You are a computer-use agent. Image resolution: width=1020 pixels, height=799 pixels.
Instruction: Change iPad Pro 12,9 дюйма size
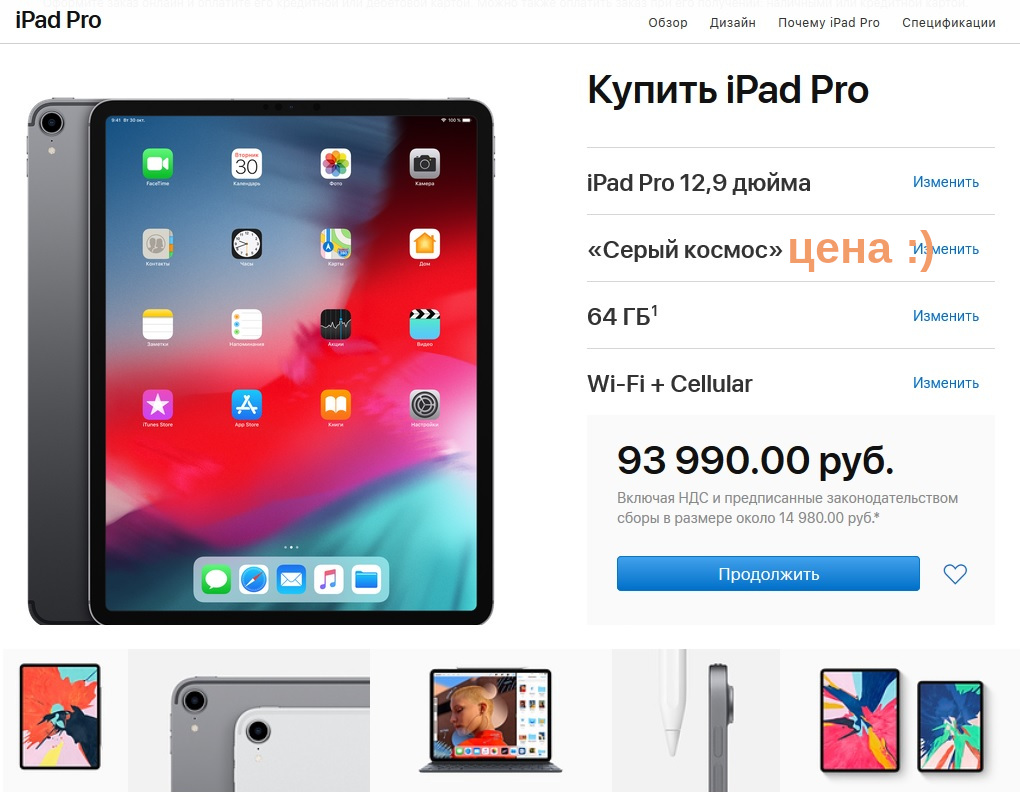click(x=946, y=182)
